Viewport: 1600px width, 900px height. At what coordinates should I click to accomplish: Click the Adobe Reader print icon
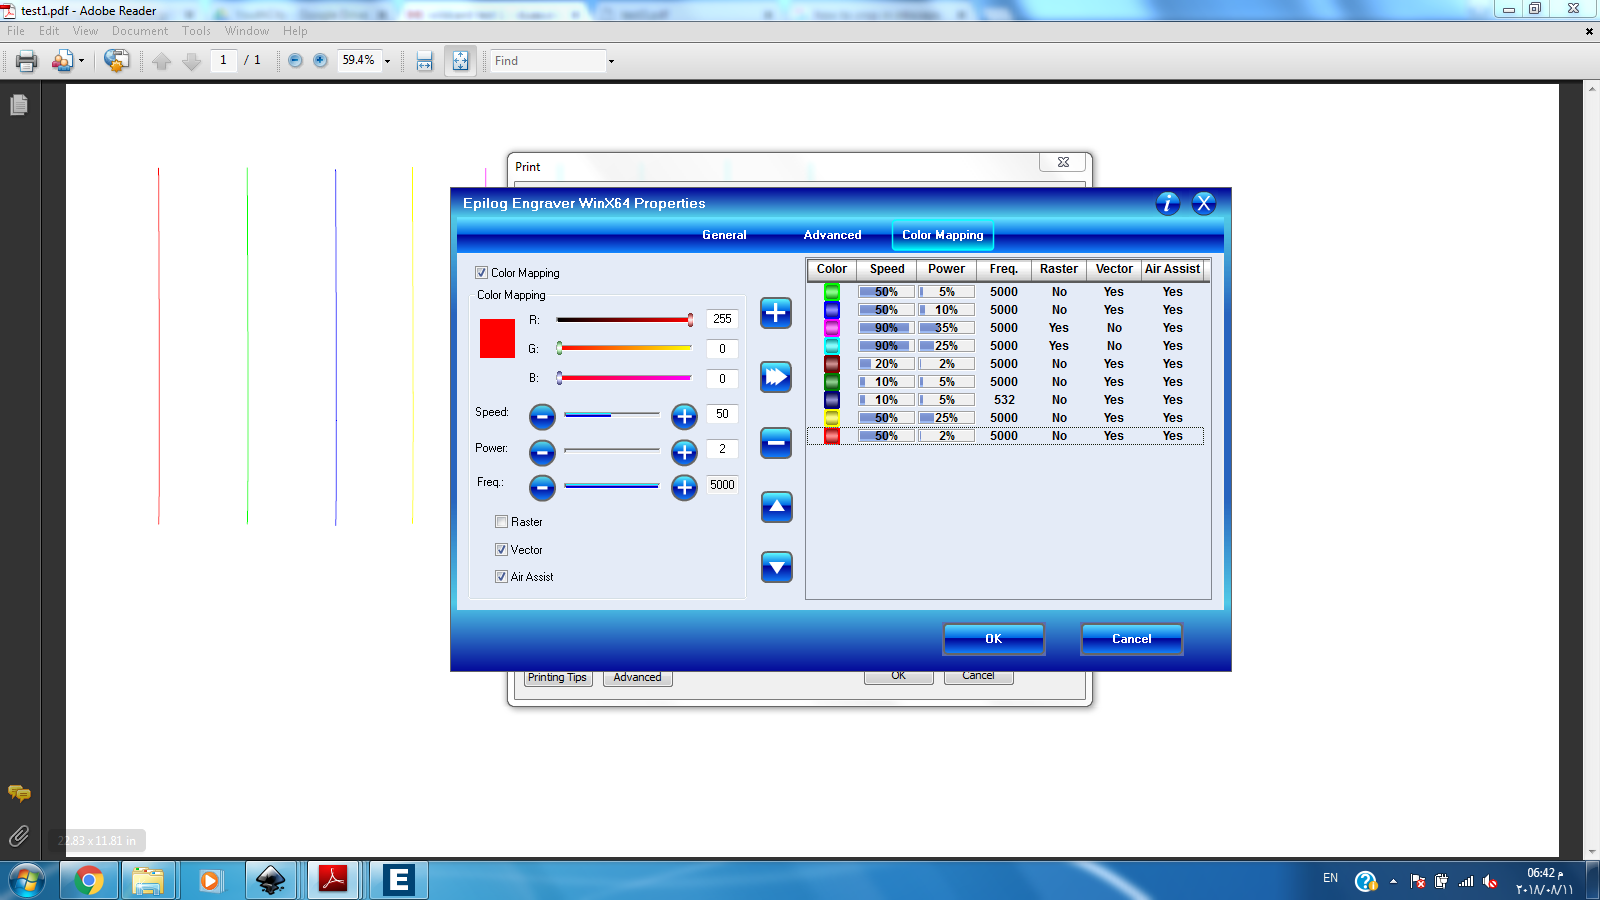(27, 61)
